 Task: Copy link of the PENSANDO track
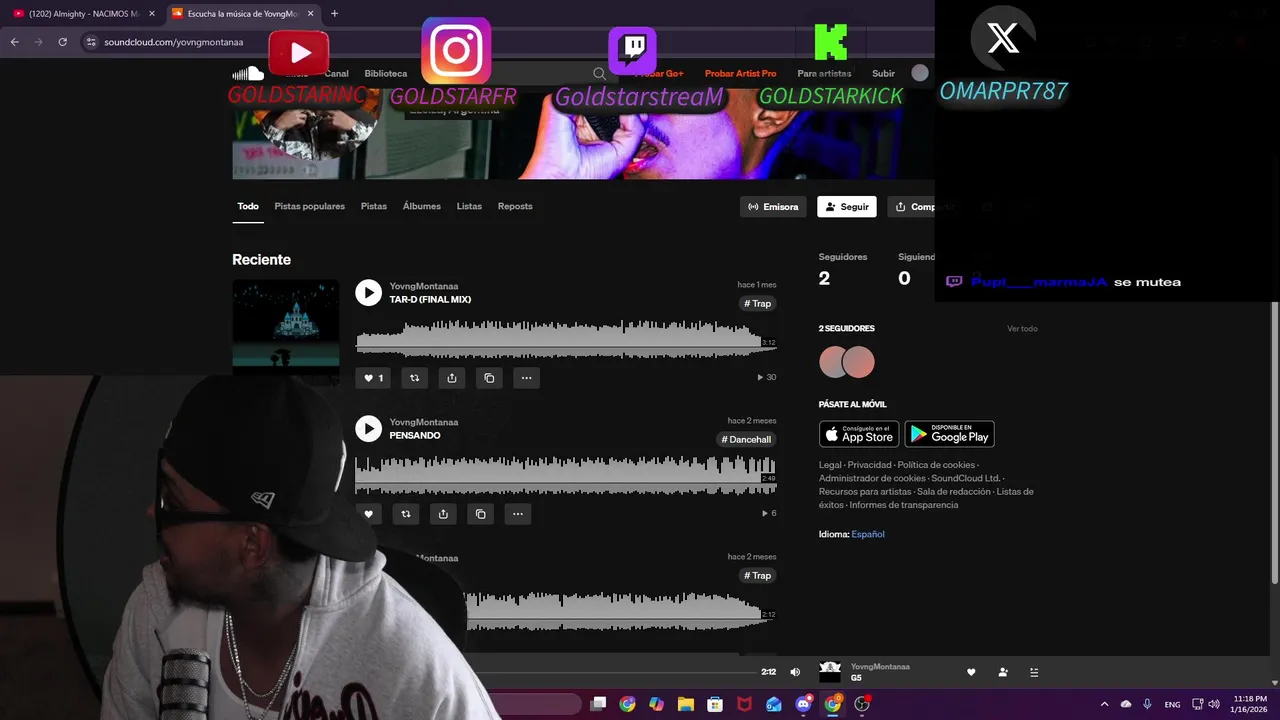pyautogui.click(x=481, y=514)
